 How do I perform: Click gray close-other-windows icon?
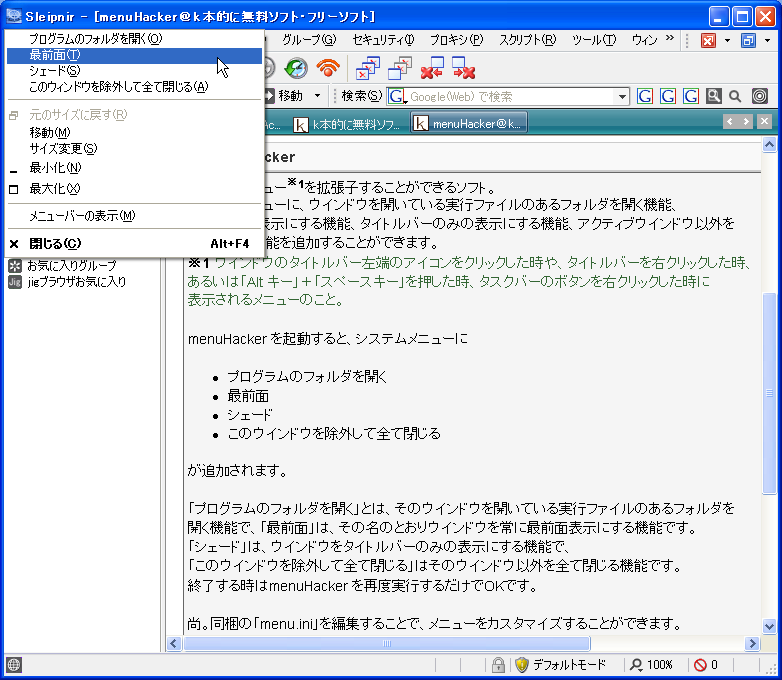coord(400,68)
